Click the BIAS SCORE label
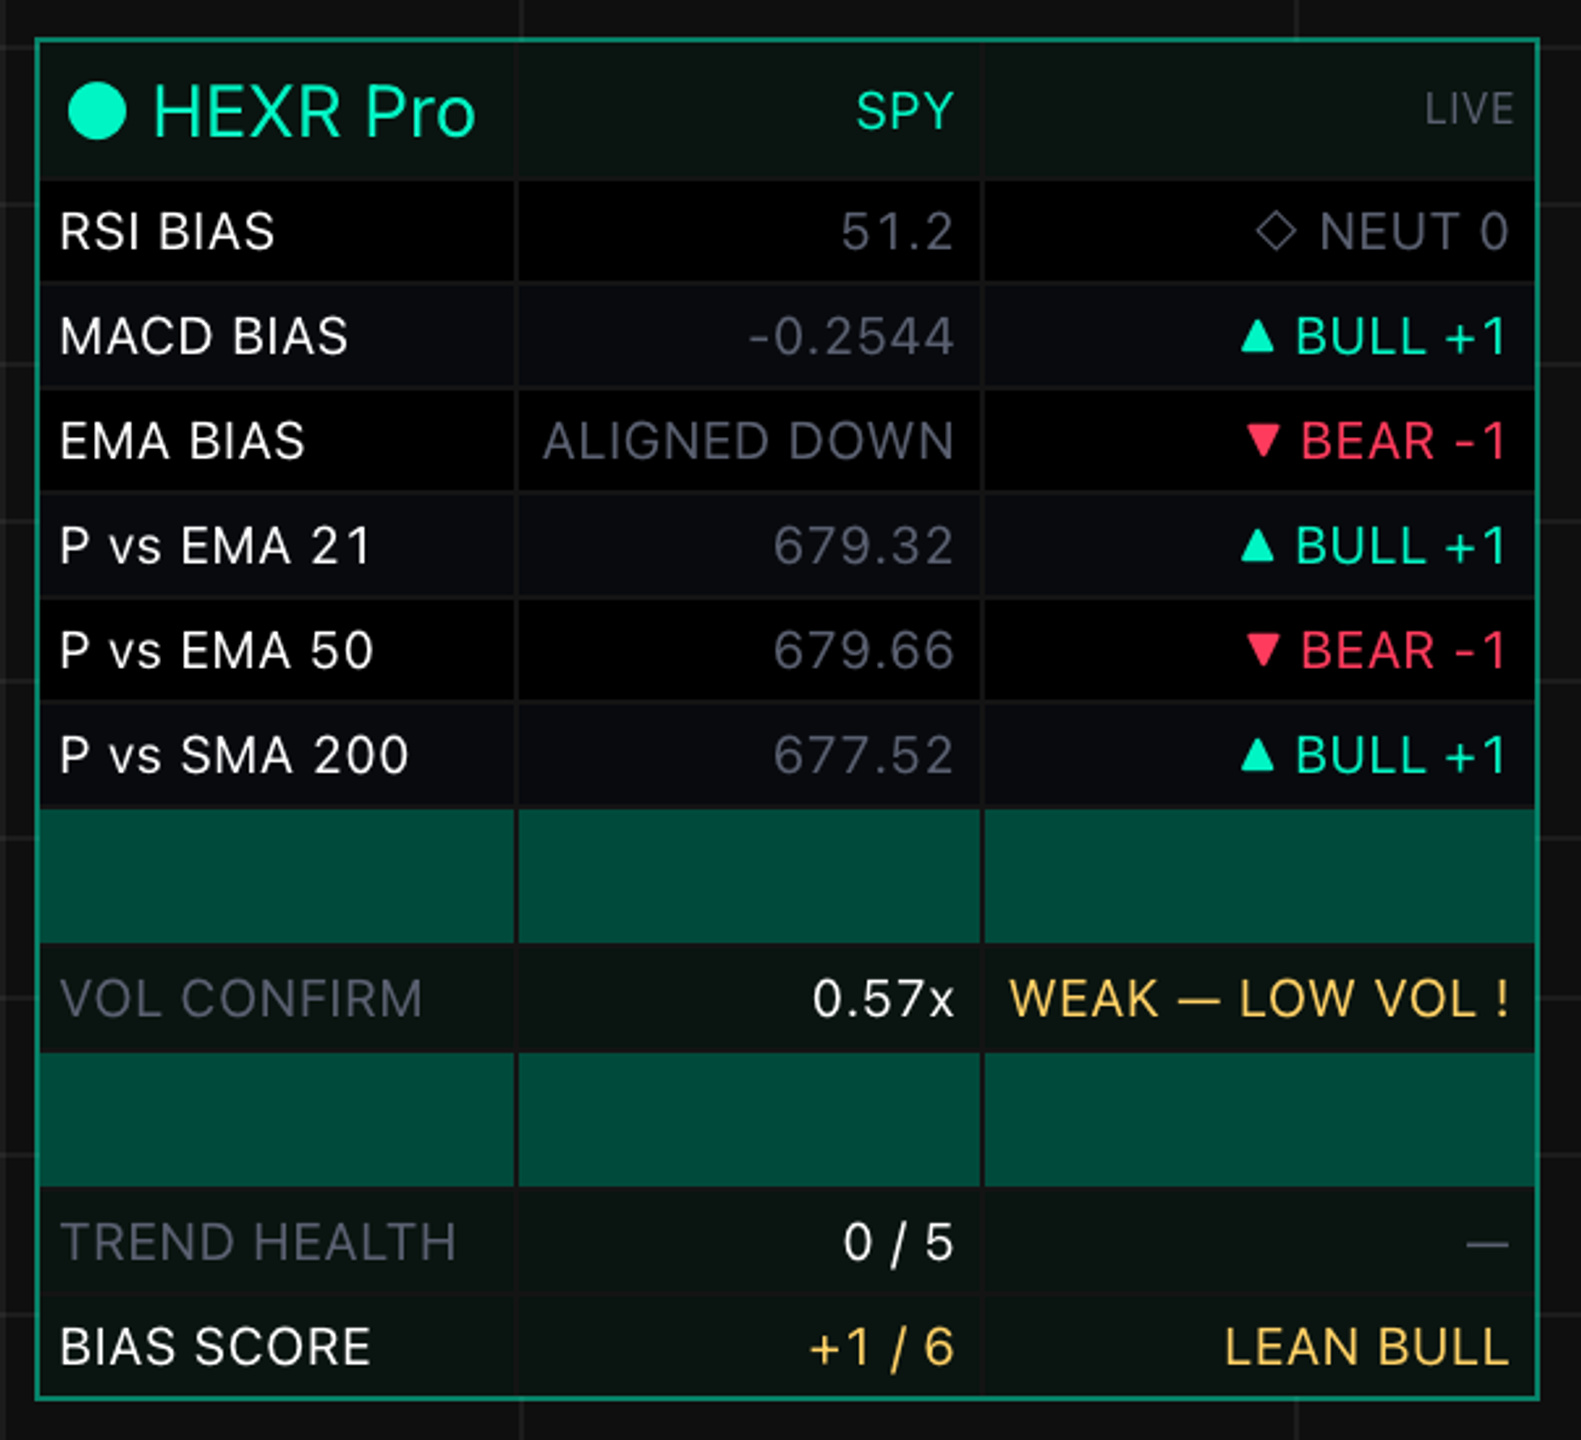This screenshot has height=1440, width=1581. pyautogui.click(x=215, y=1347)
